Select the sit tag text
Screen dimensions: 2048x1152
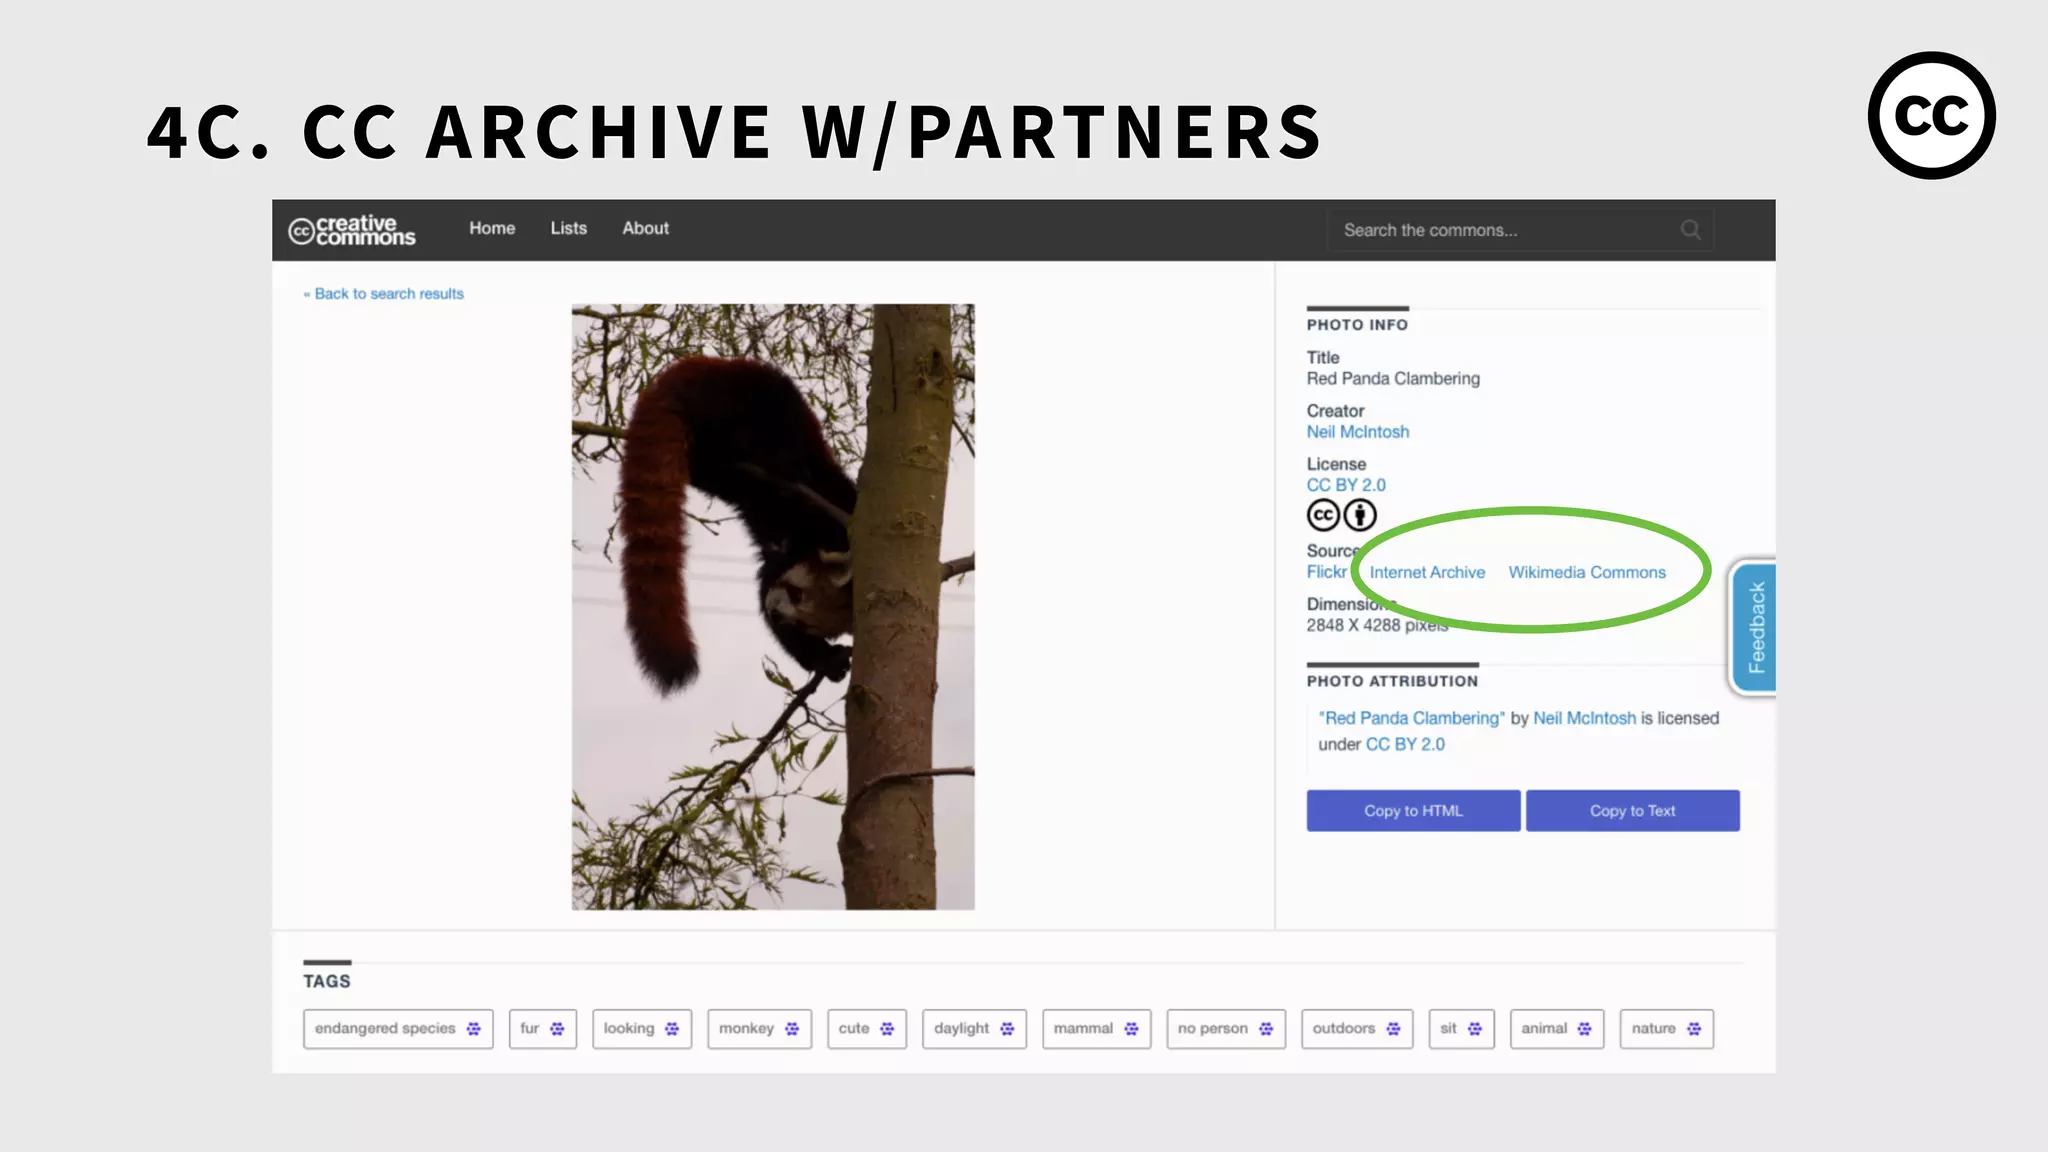[1448, 1029]
